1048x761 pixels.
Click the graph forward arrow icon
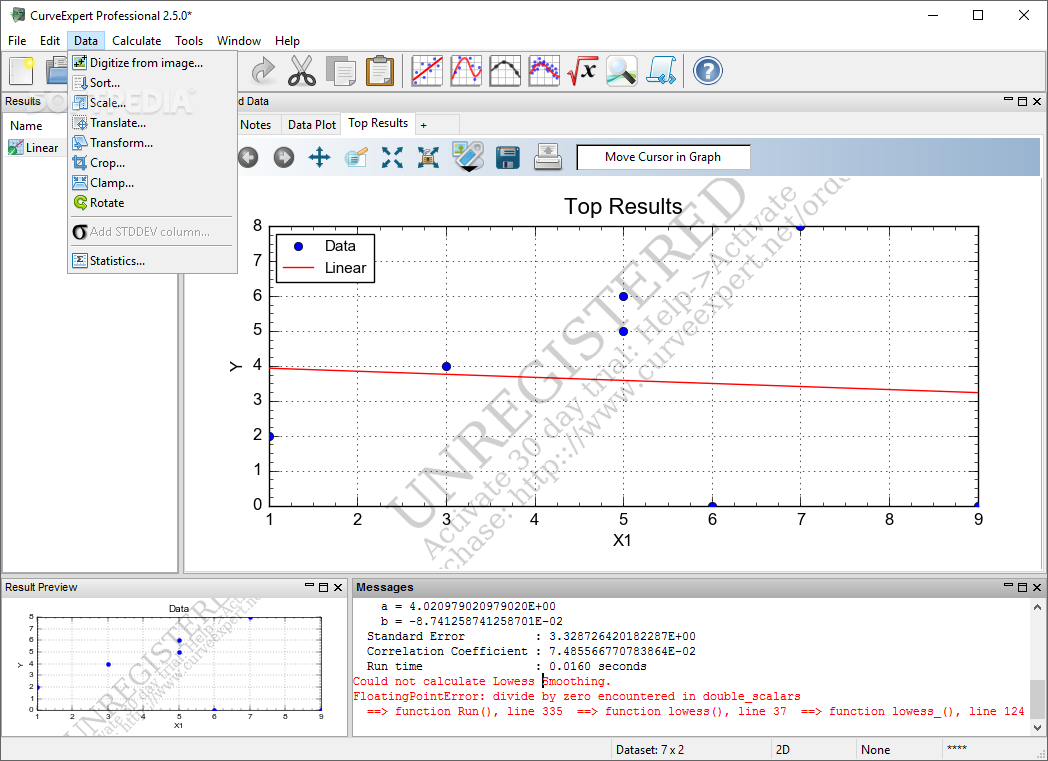284,158
